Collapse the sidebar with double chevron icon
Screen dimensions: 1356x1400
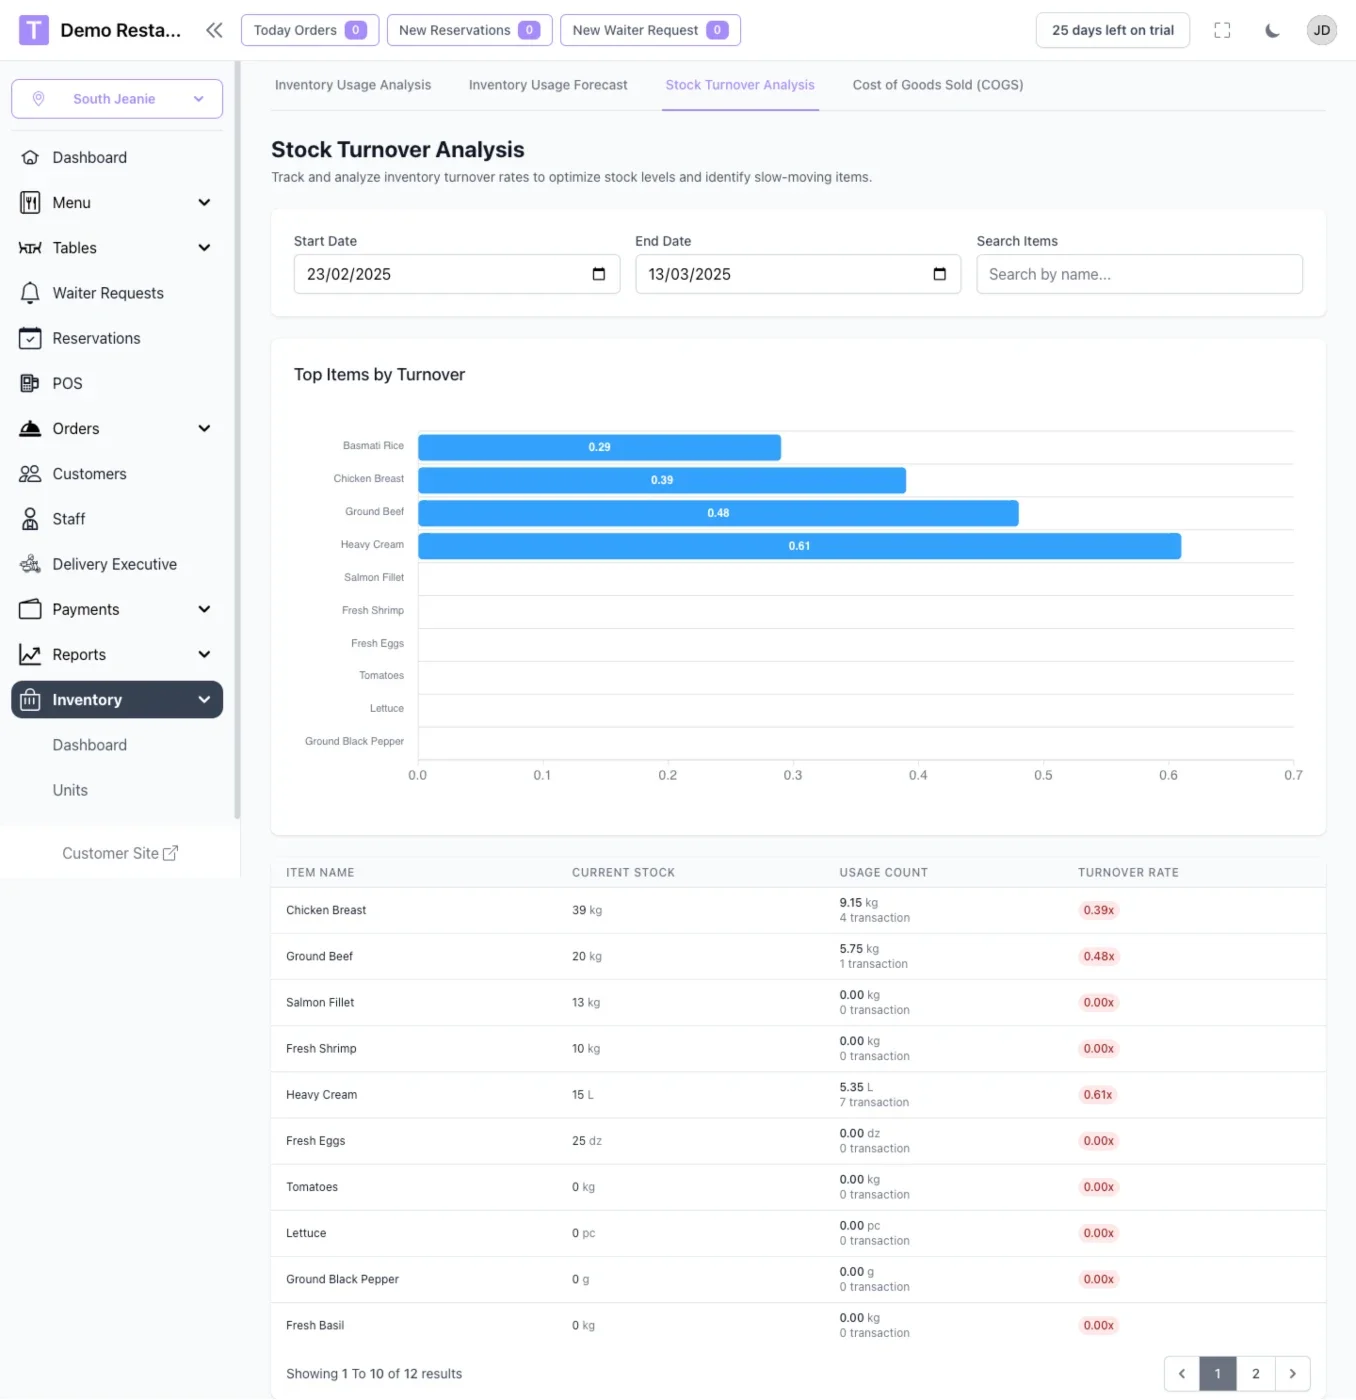[x=214, y=30]
